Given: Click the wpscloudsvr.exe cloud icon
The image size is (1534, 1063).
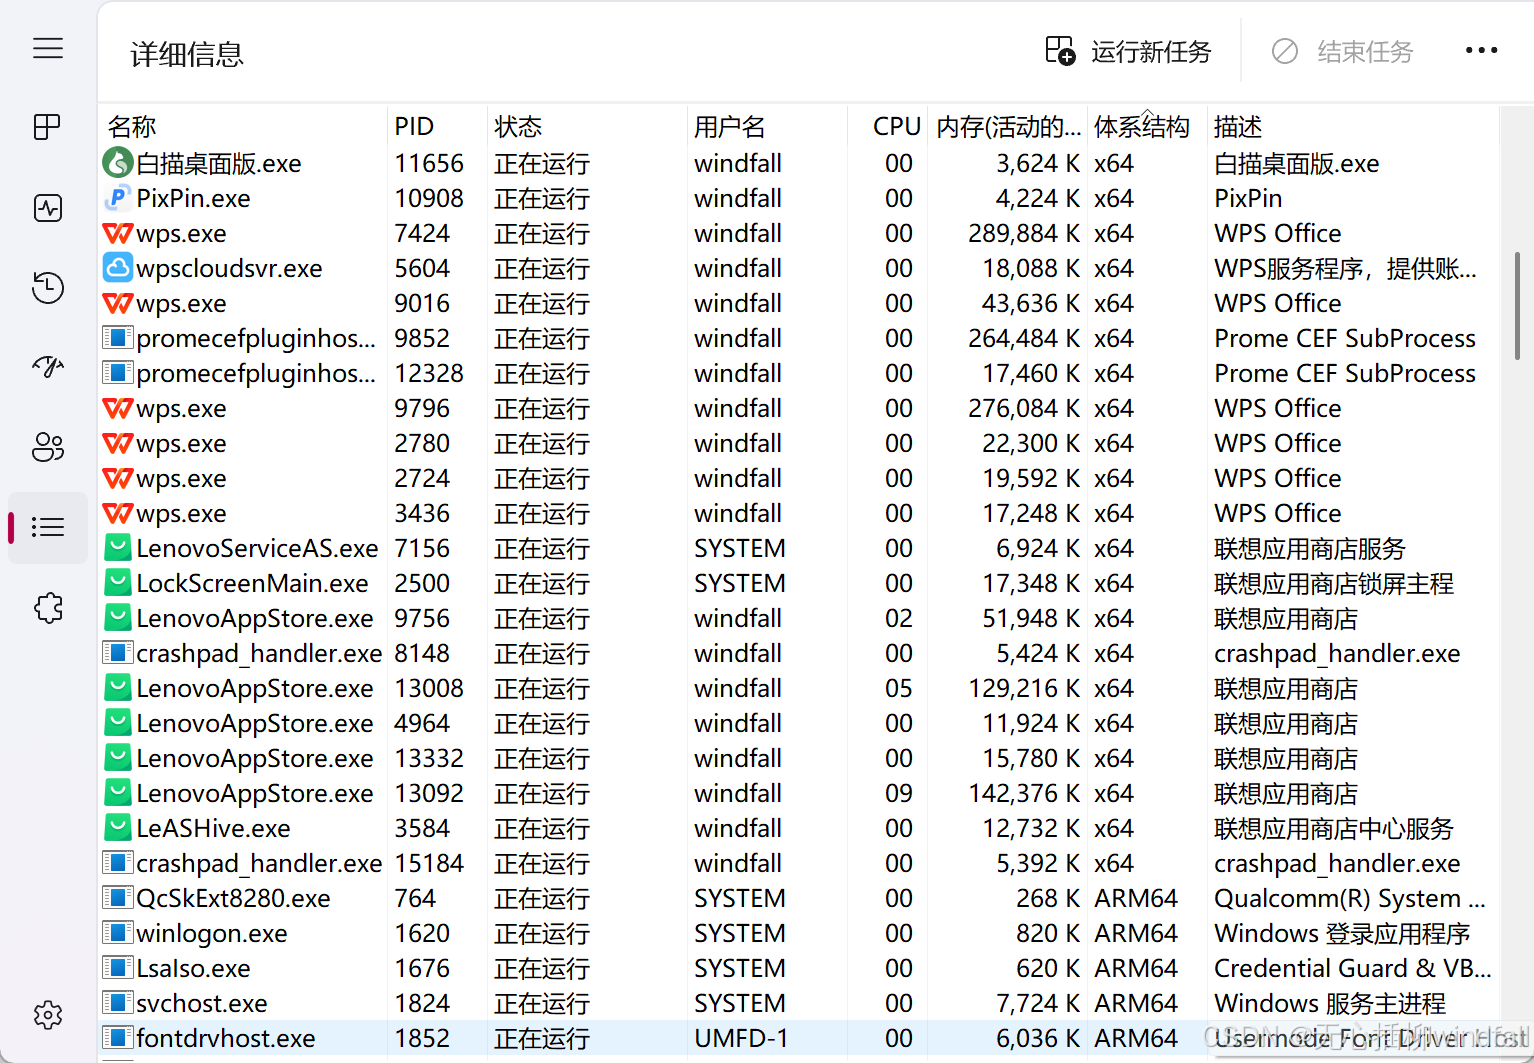Looking at the screenshot, I should (118, 267).
